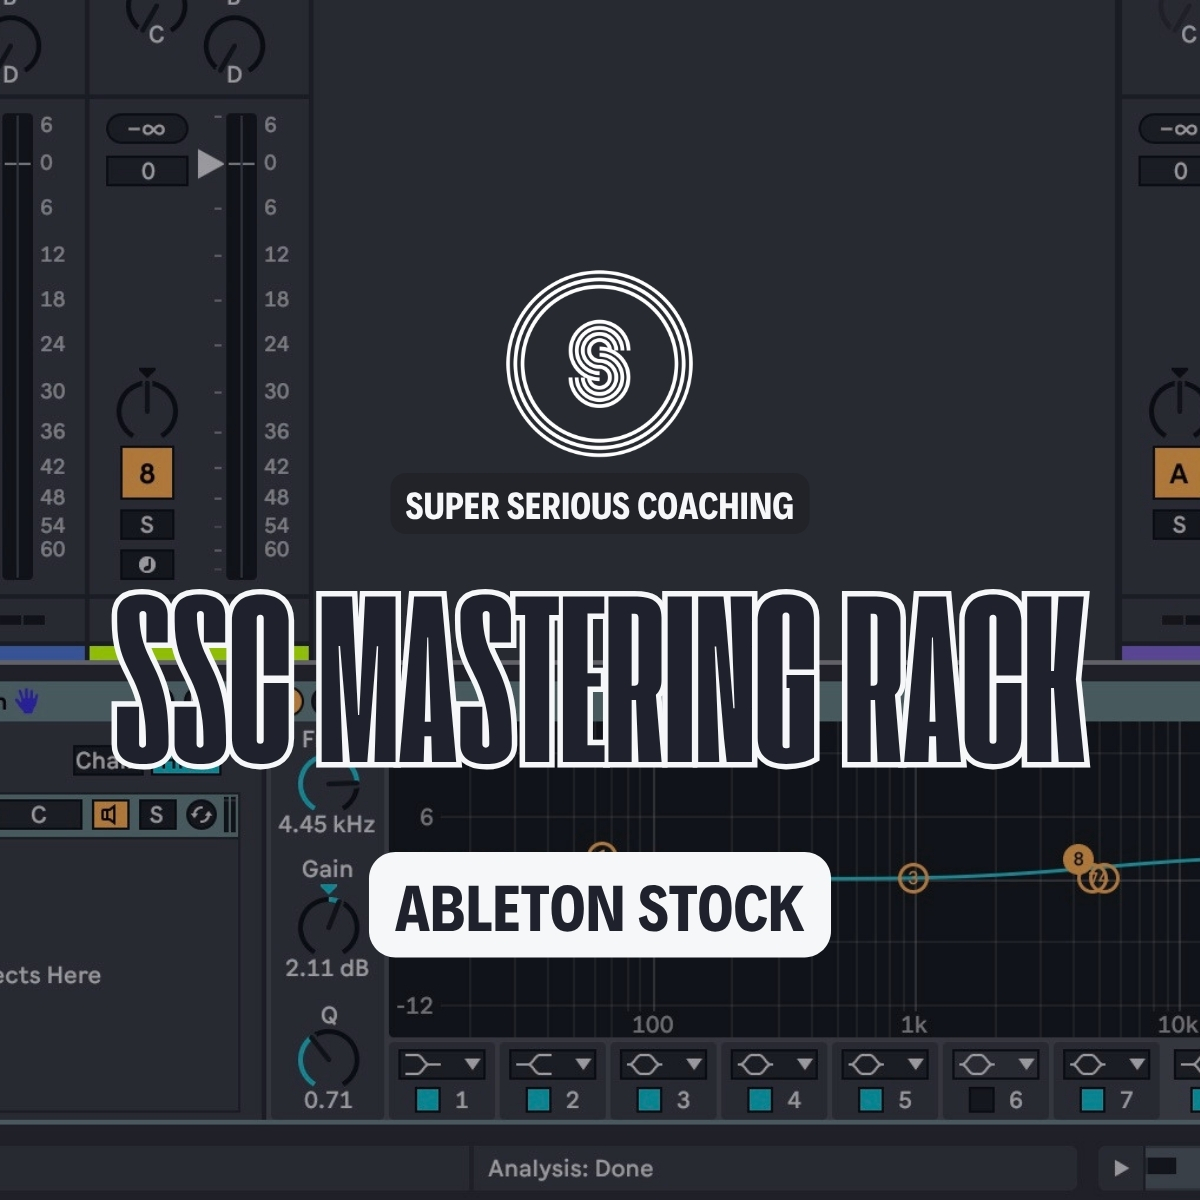1200x1200 pixels.
Task: Toggle EQ band 7 activator square
Action: 1093,1100
